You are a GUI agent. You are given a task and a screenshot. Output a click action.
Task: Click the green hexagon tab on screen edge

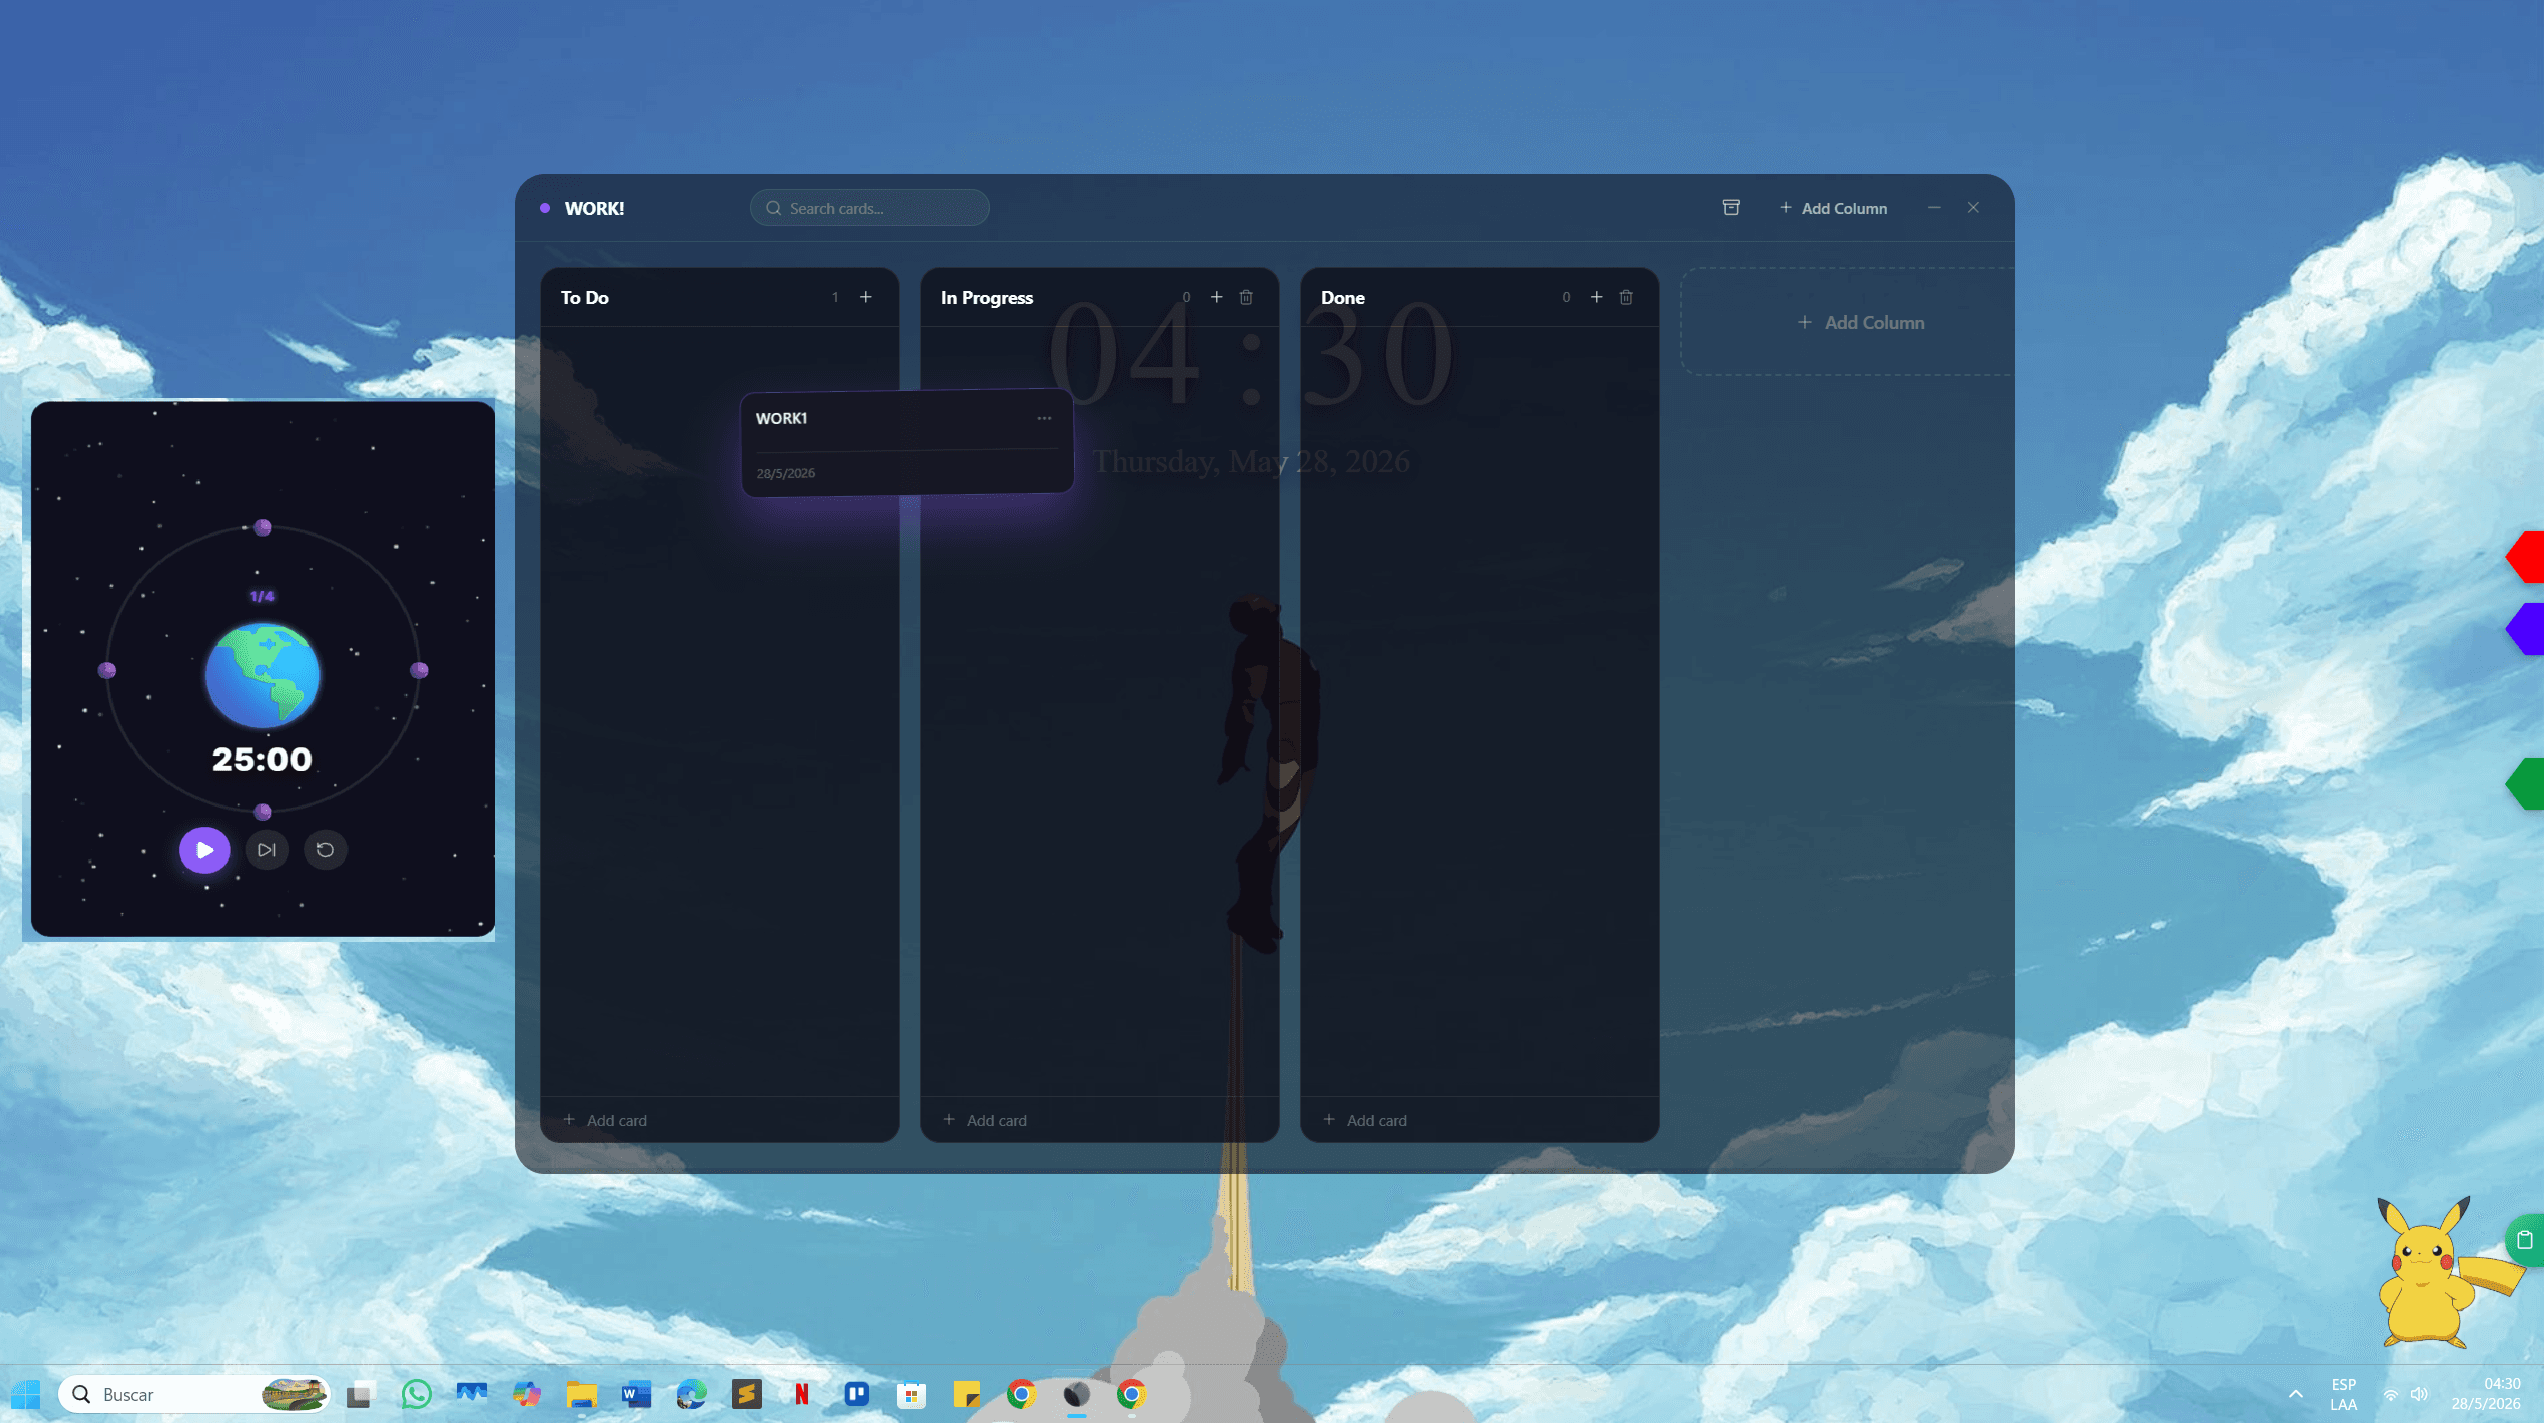tap(2526, 783)
